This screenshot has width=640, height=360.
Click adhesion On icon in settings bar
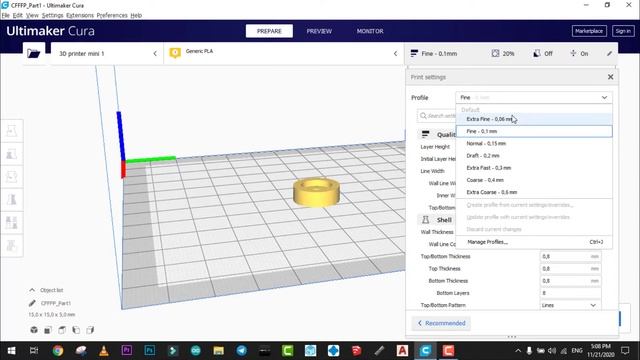click(573, 53)
